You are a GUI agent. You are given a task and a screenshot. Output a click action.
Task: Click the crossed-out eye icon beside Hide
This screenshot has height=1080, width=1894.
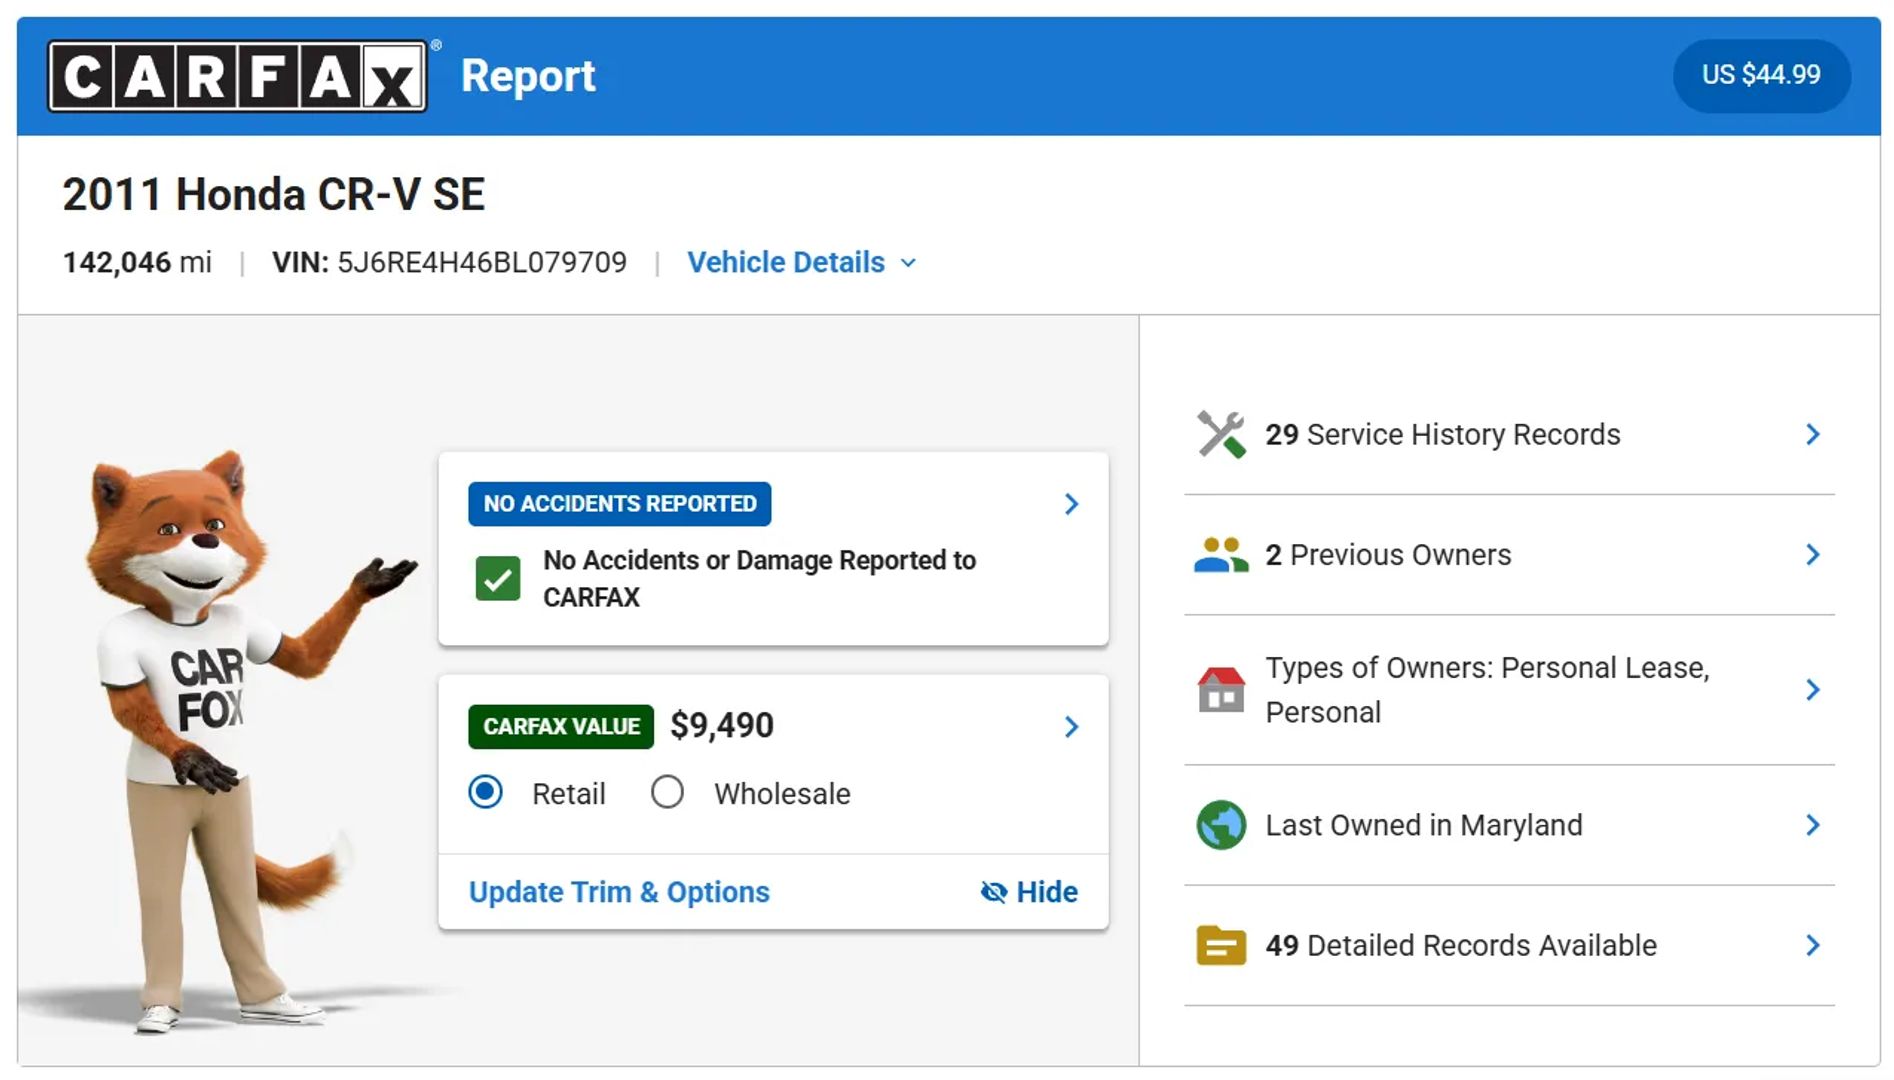[994, 892]
